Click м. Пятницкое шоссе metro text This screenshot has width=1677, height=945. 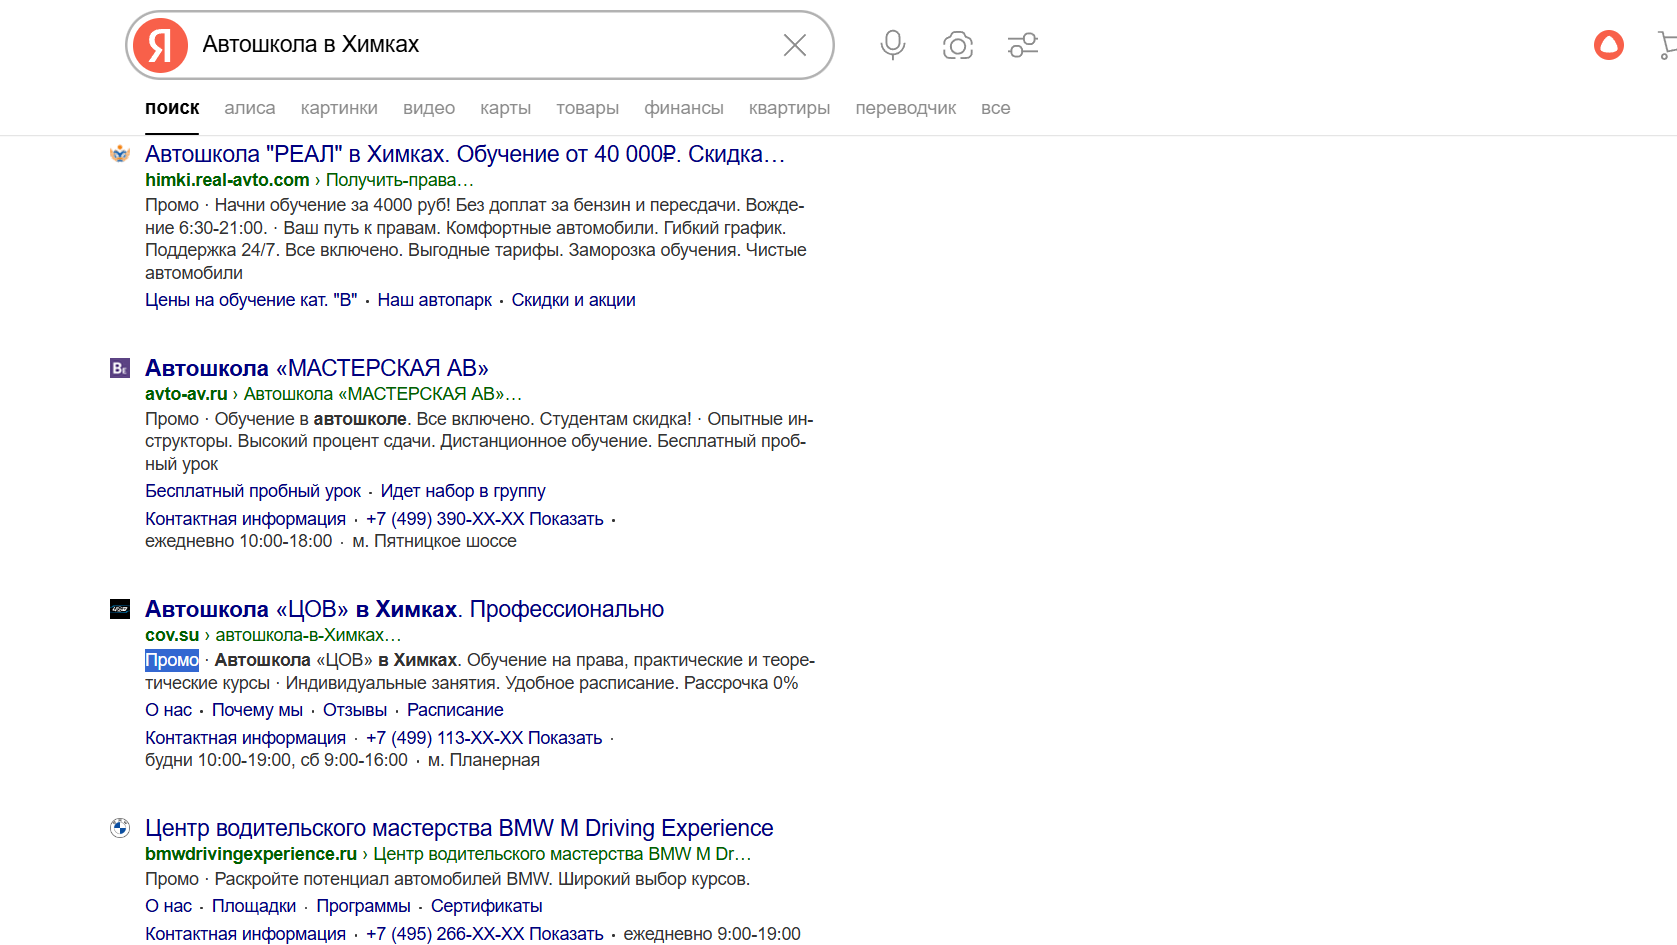pos(435,541)
